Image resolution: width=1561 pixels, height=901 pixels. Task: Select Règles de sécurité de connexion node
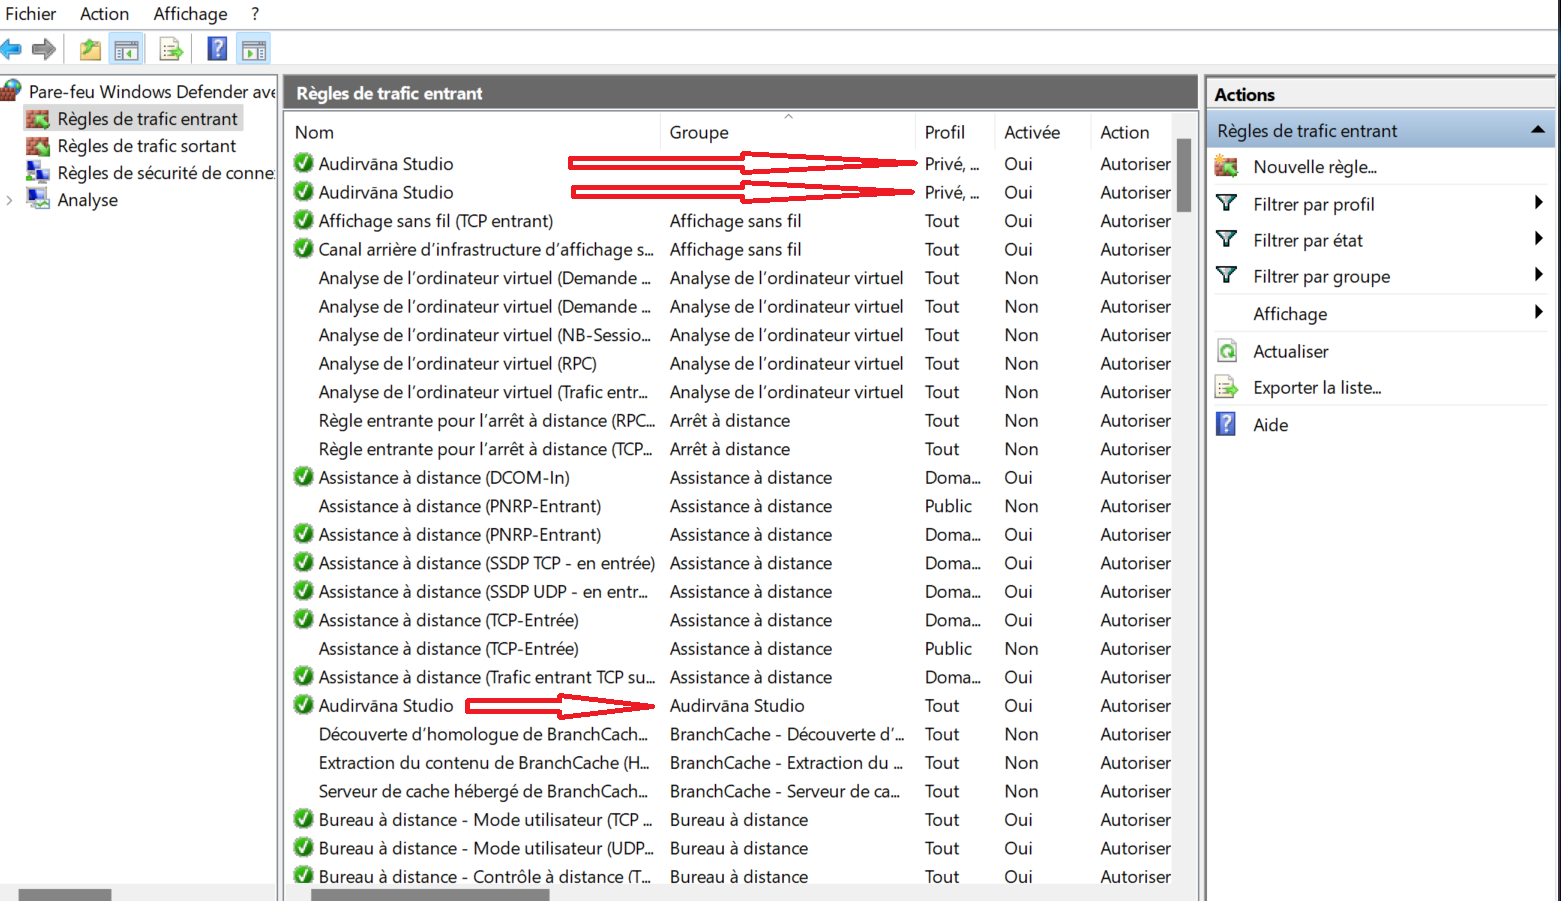pyautogui.click(x=166, y=173)
